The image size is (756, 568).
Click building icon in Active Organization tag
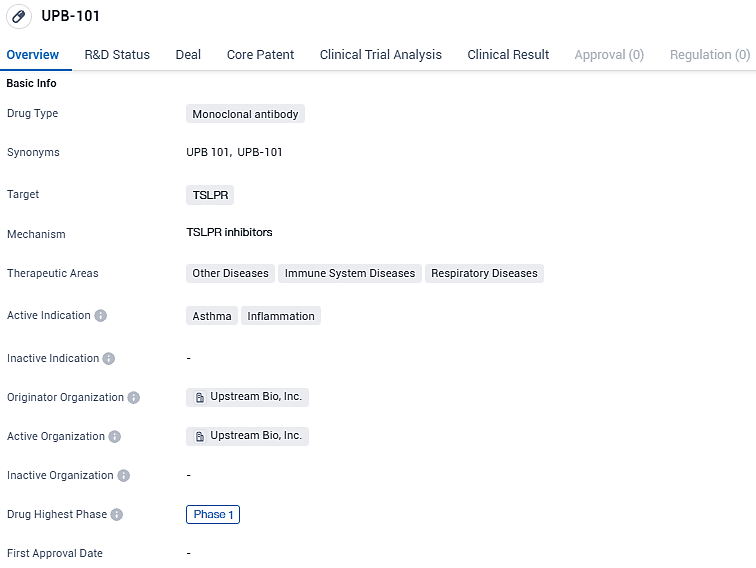click(200, 436)
